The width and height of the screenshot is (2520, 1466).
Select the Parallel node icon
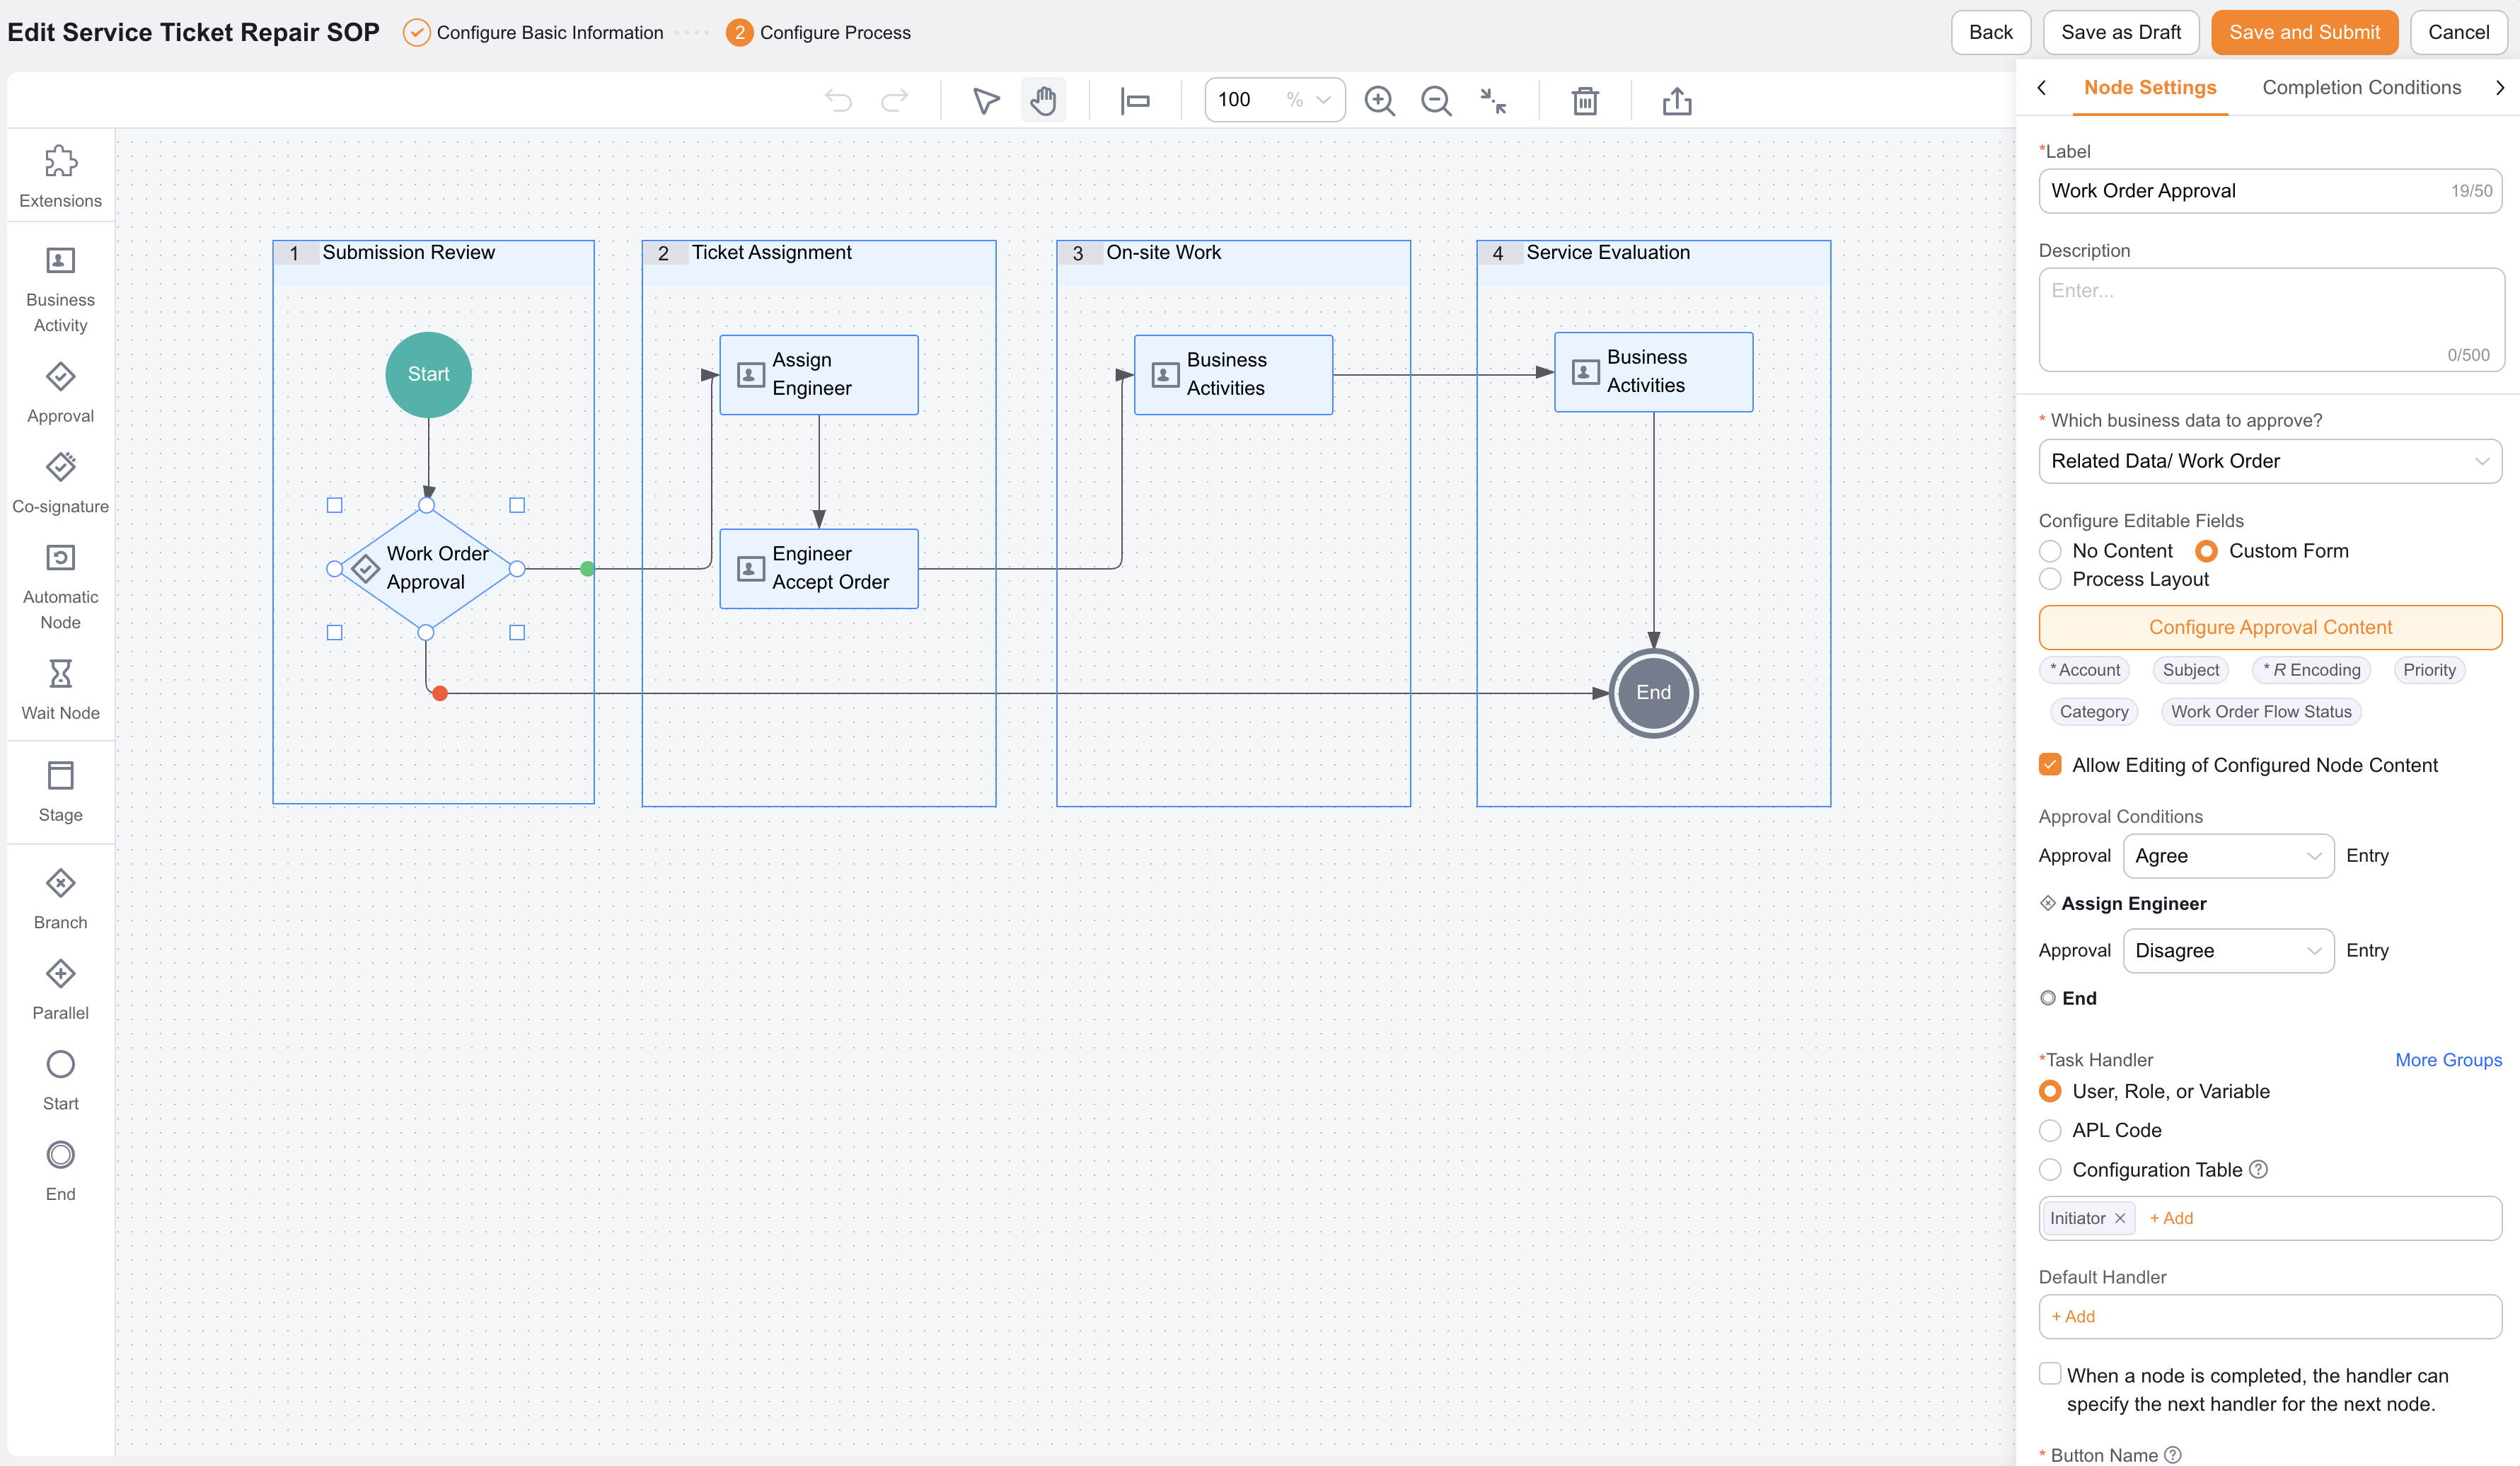click(x=60, y=974)
